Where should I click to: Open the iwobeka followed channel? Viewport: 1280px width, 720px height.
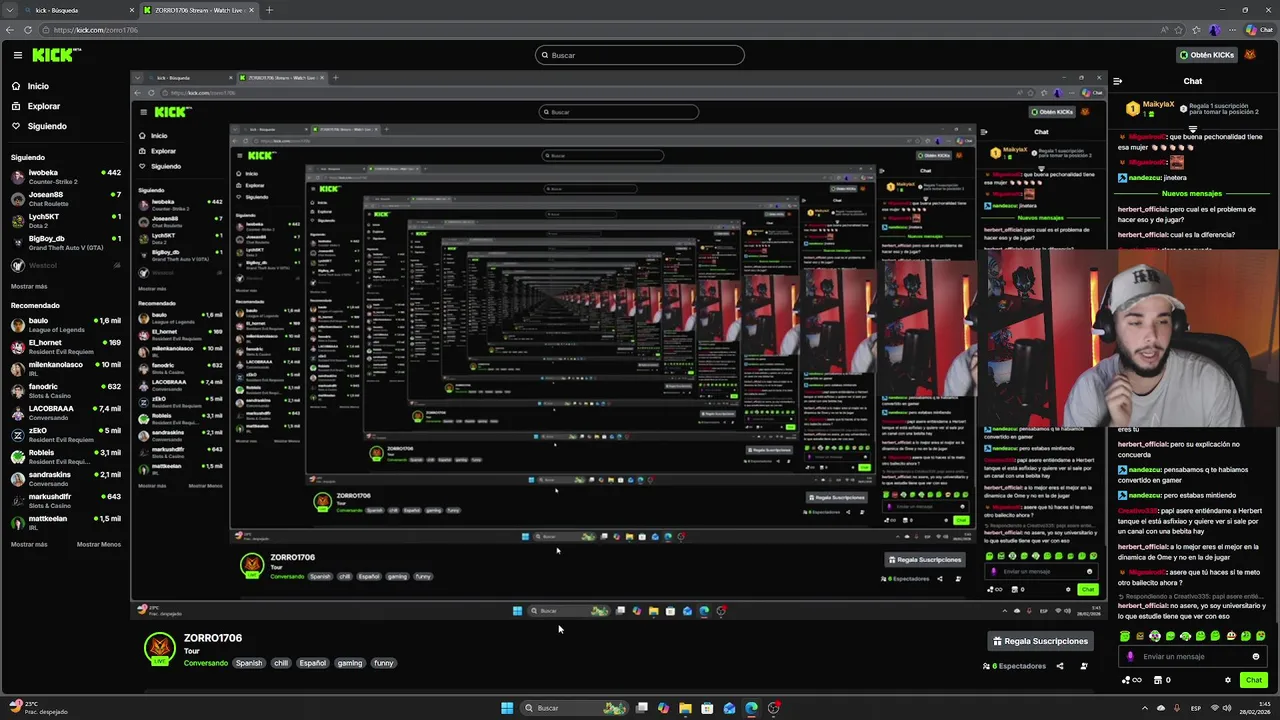[x=65, y=176]
